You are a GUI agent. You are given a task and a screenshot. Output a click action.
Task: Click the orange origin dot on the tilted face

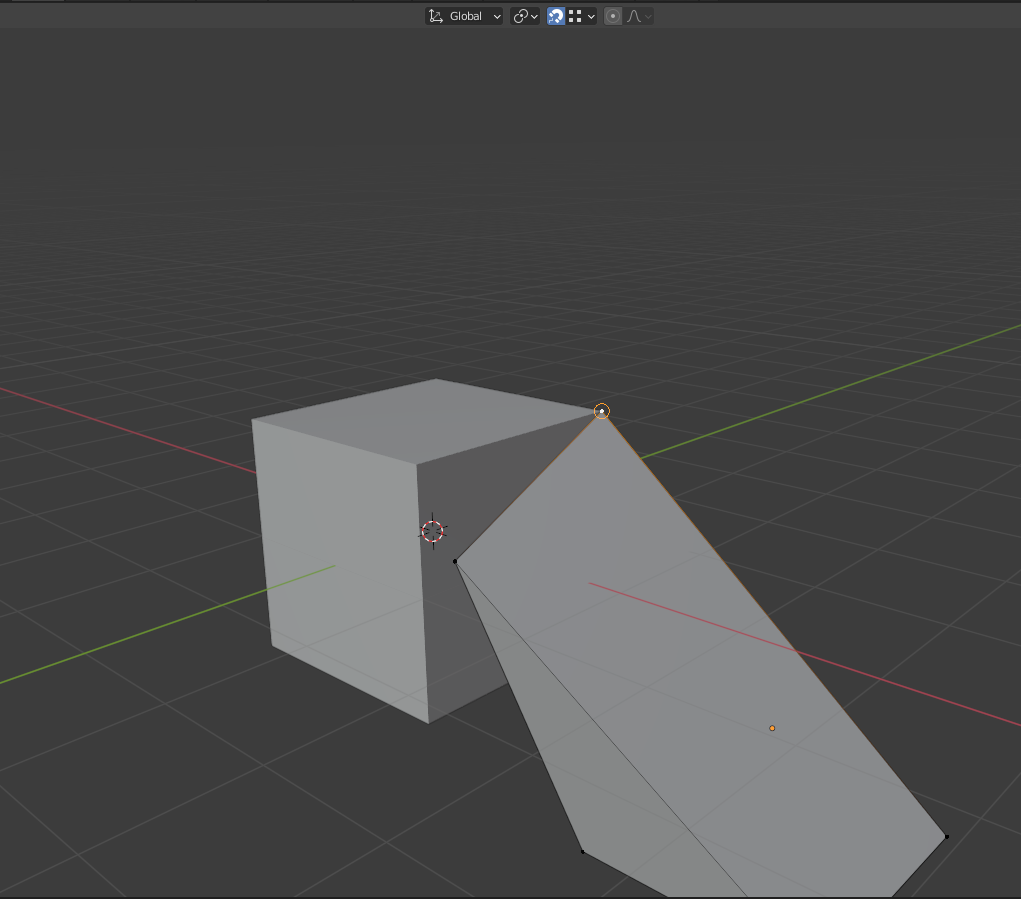coord(772,728)
